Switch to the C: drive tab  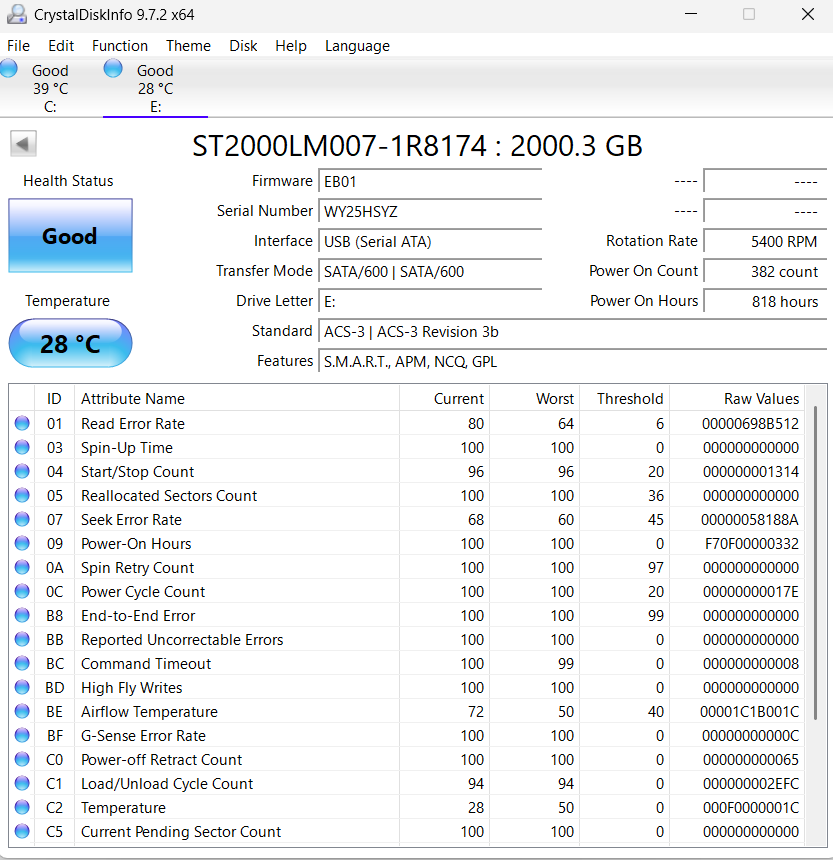pyautogui.click(x=50, y=89)
